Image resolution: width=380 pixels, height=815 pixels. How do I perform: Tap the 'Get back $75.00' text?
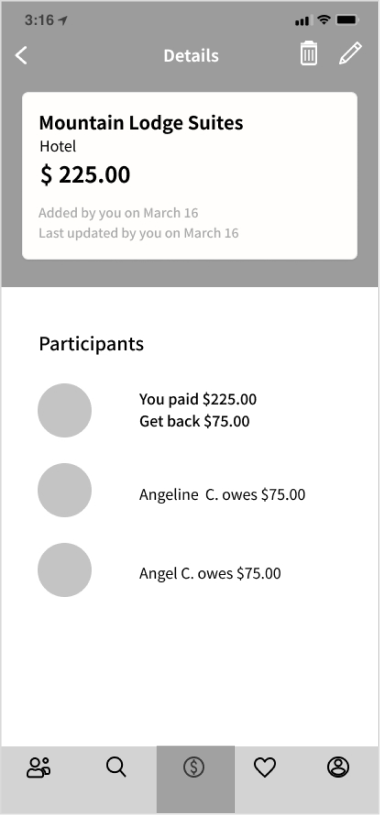194,421
